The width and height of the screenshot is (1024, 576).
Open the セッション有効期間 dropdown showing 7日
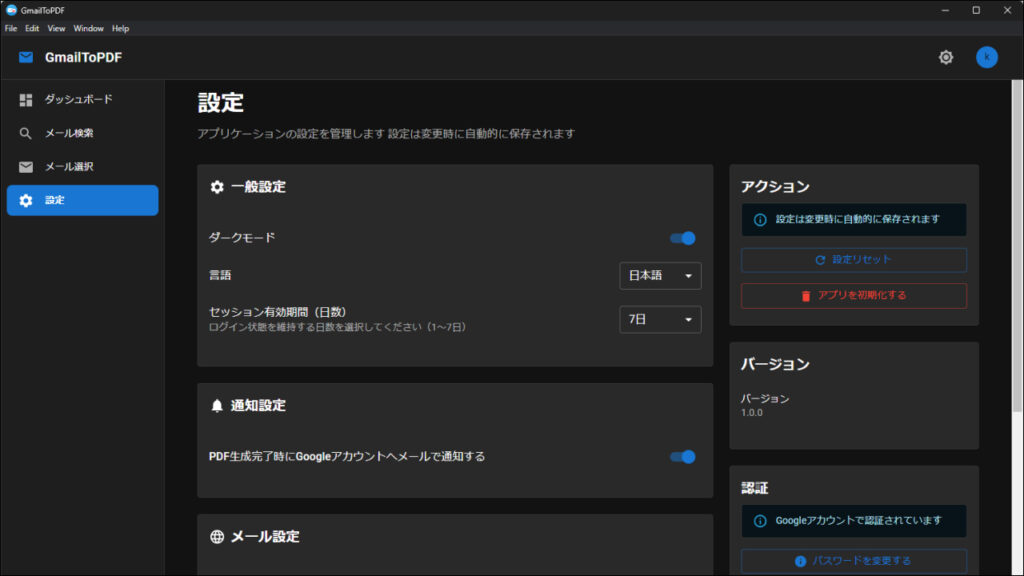[x=660, y=319]
